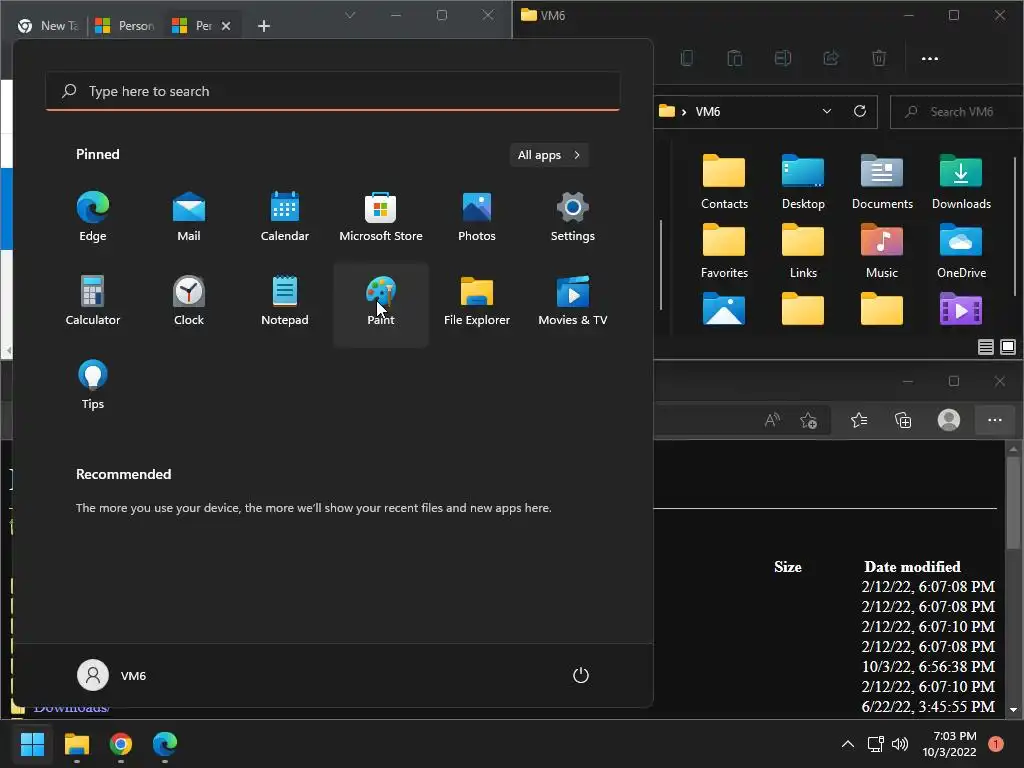1024x768 pixels.
Task: Launch Movies & TV app
Action: click(x=573, y=301)
